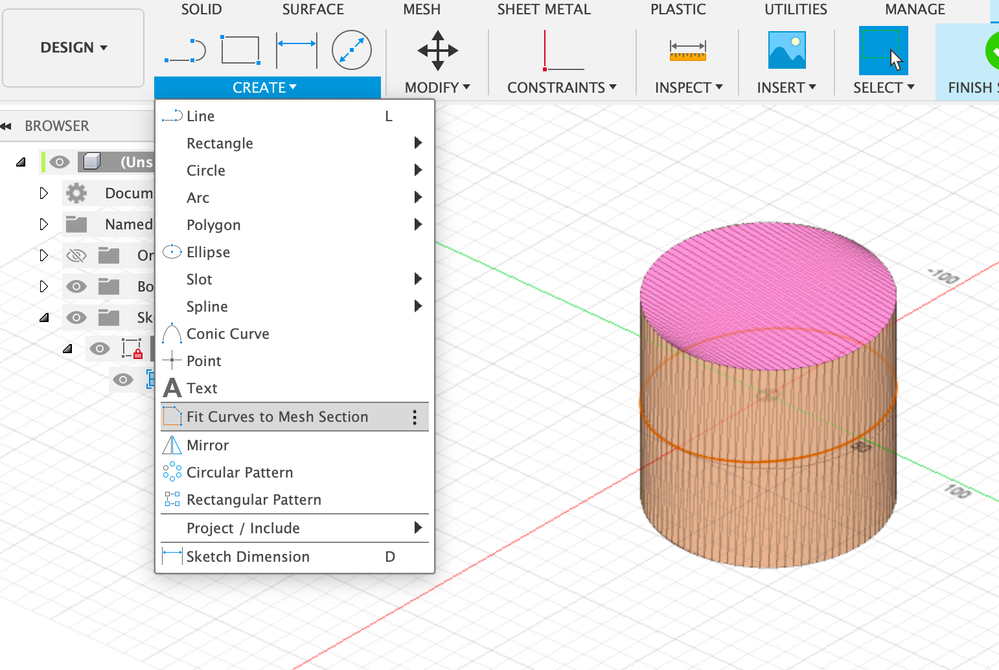999x670 pixels.
Task: Click the Sketch Dimension toolbar icon
Action: click(x=296, y=50)
